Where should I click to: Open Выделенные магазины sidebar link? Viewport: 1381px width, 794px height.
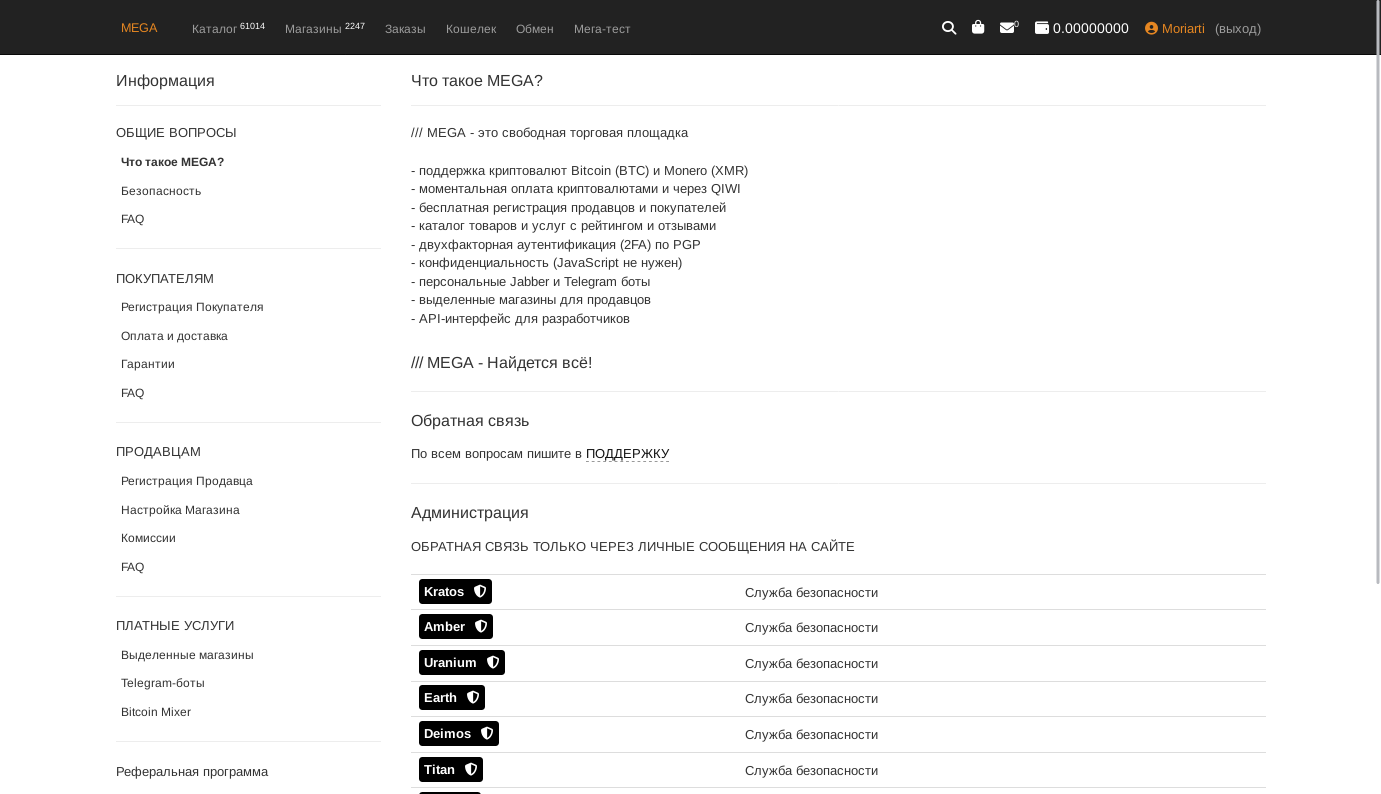[187, 655]
